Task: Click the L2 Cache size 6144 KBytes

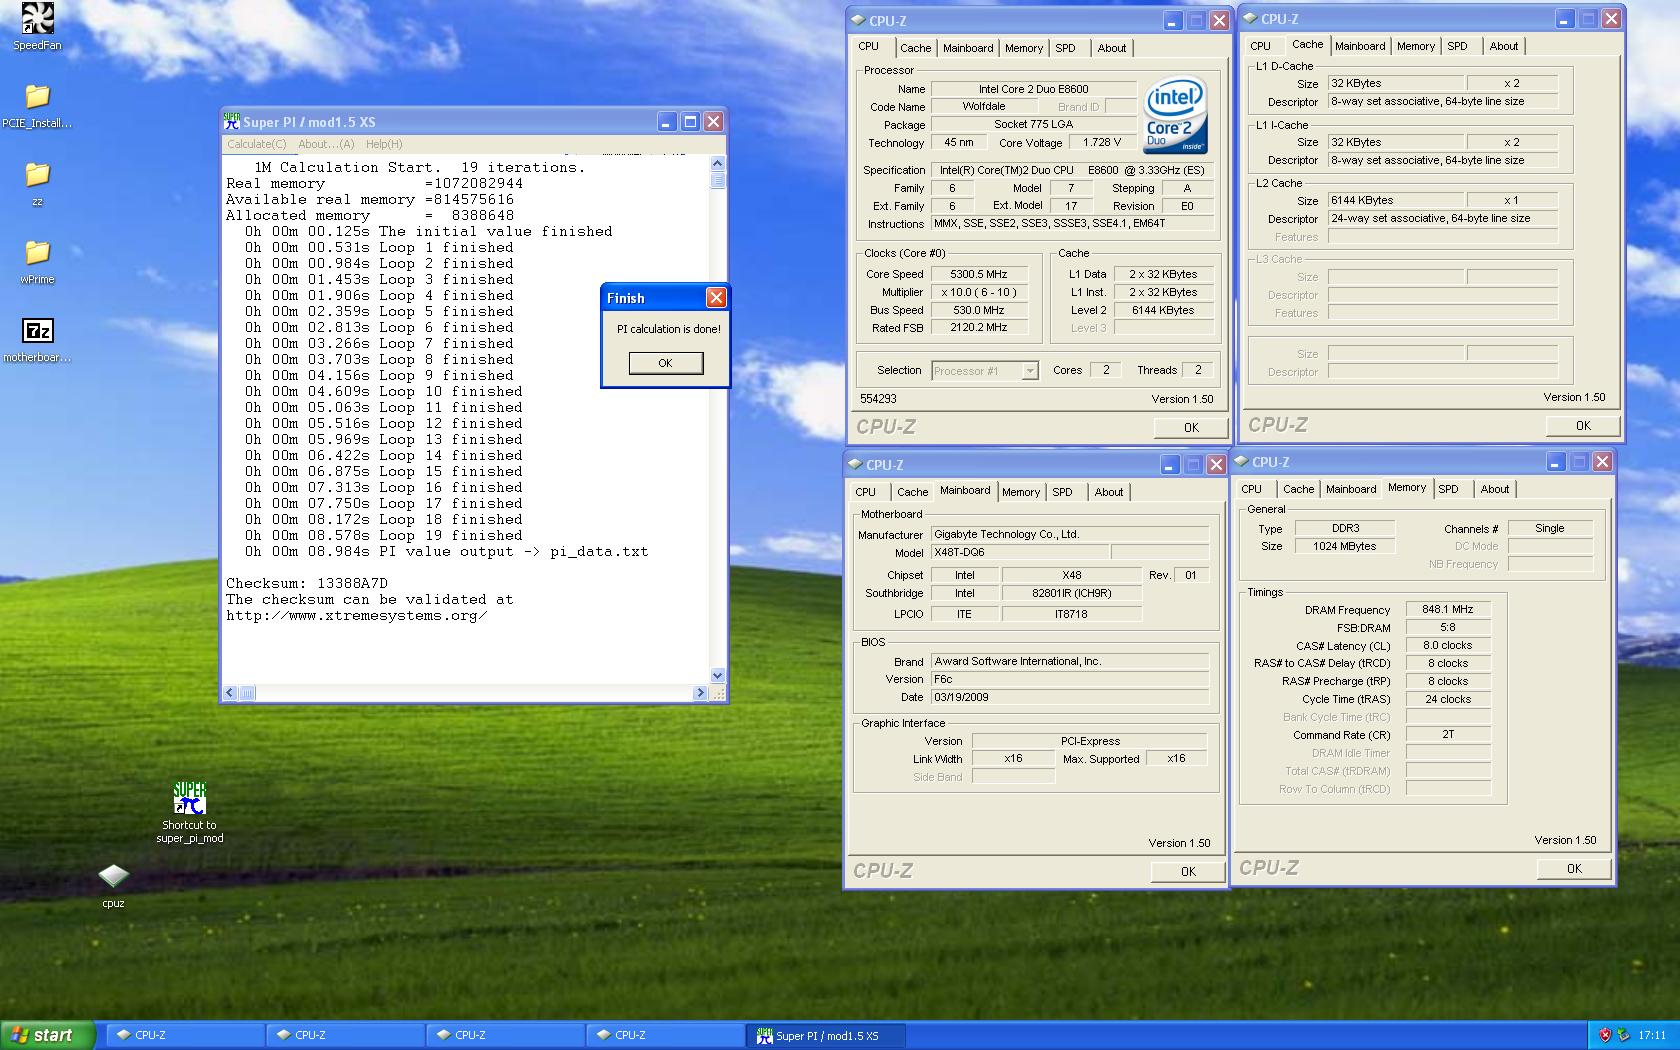Action: point(1396,200)
